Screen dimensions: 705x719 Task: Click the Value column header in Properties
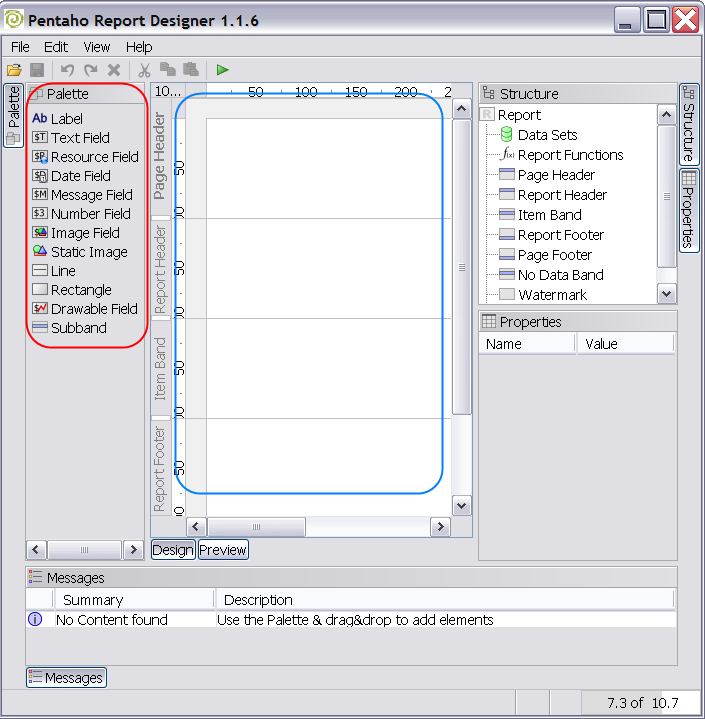(602, 344)
